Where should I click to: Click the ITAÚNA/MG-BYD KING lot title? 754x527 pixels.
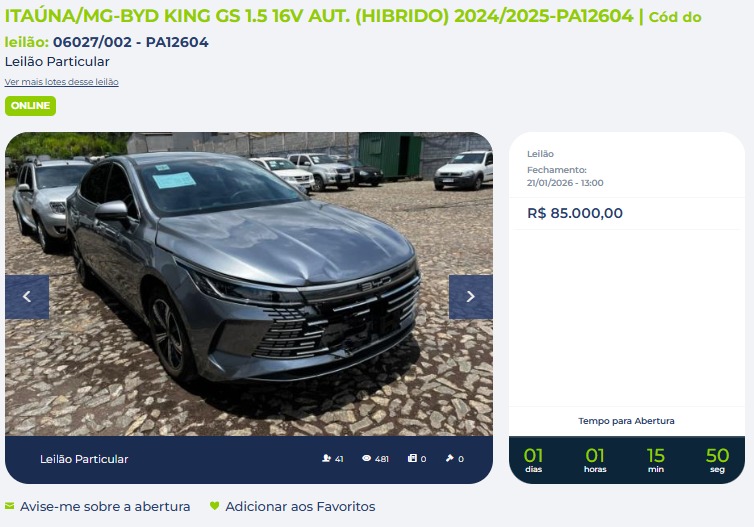coord(319,16)
